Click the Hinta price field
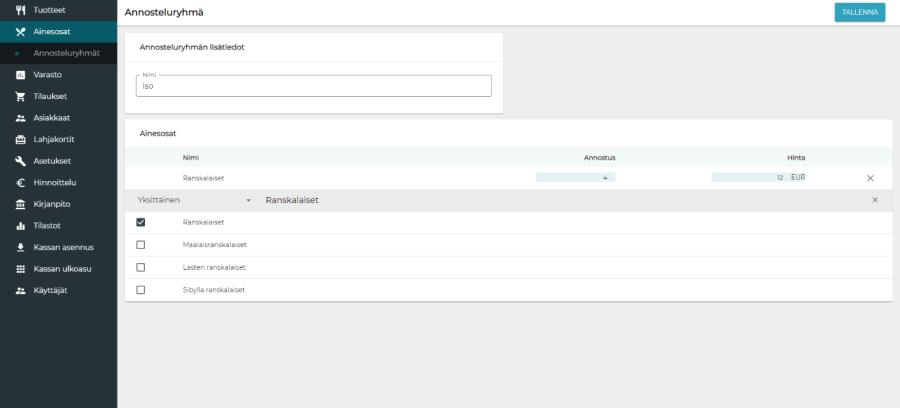The width and height of the screenshot is (900, 408). 747,177
